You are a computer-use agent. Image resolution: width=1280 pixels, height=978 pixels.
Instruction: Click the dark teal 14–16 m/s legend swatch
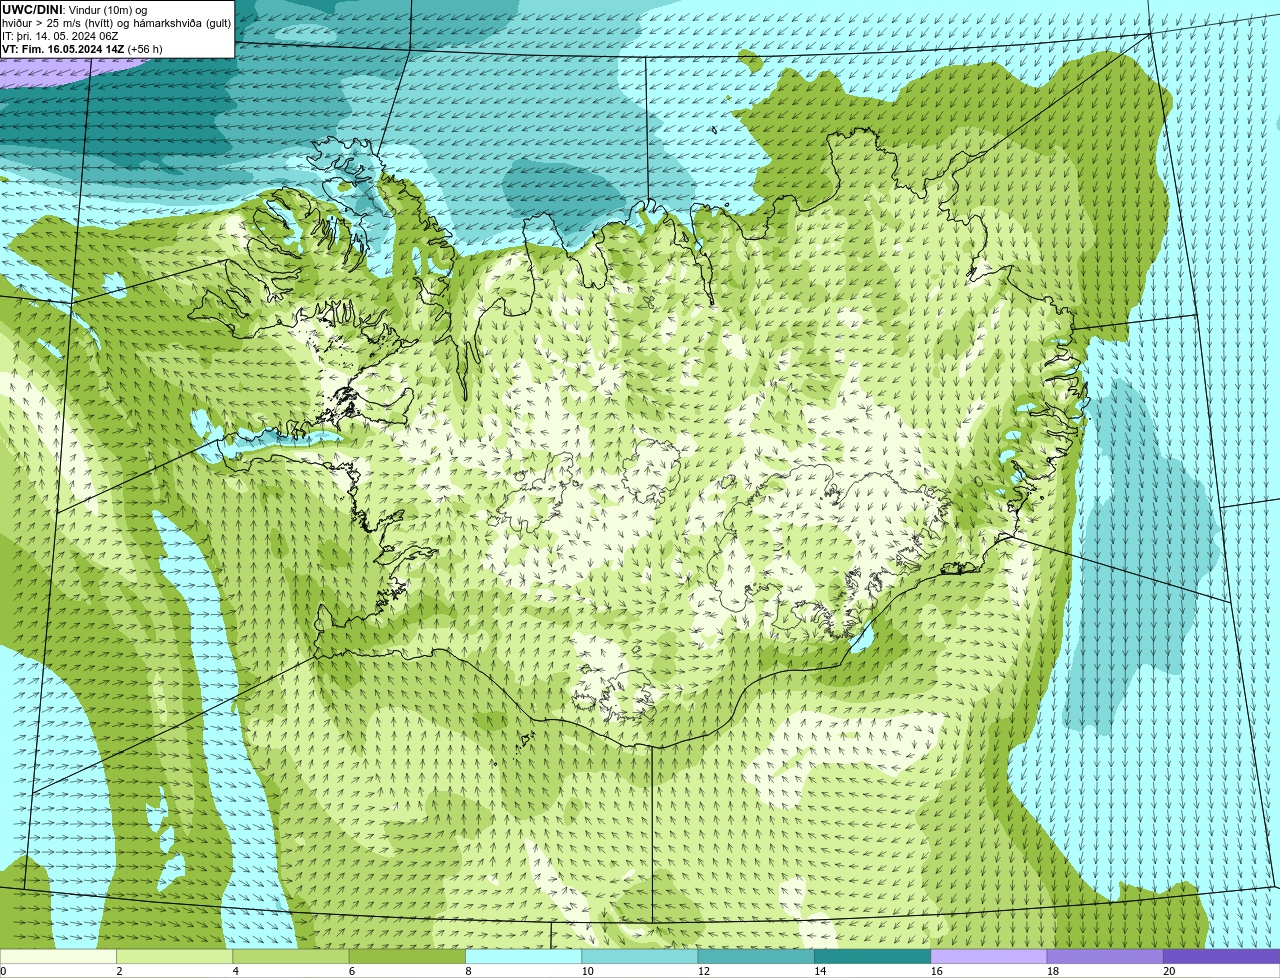(x=873, y=956)
